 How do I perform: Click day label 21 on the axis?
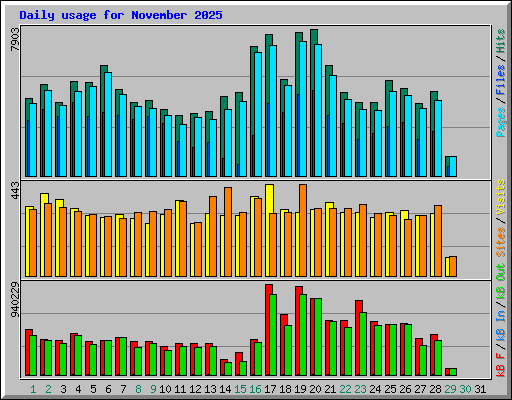coord(330,389)
